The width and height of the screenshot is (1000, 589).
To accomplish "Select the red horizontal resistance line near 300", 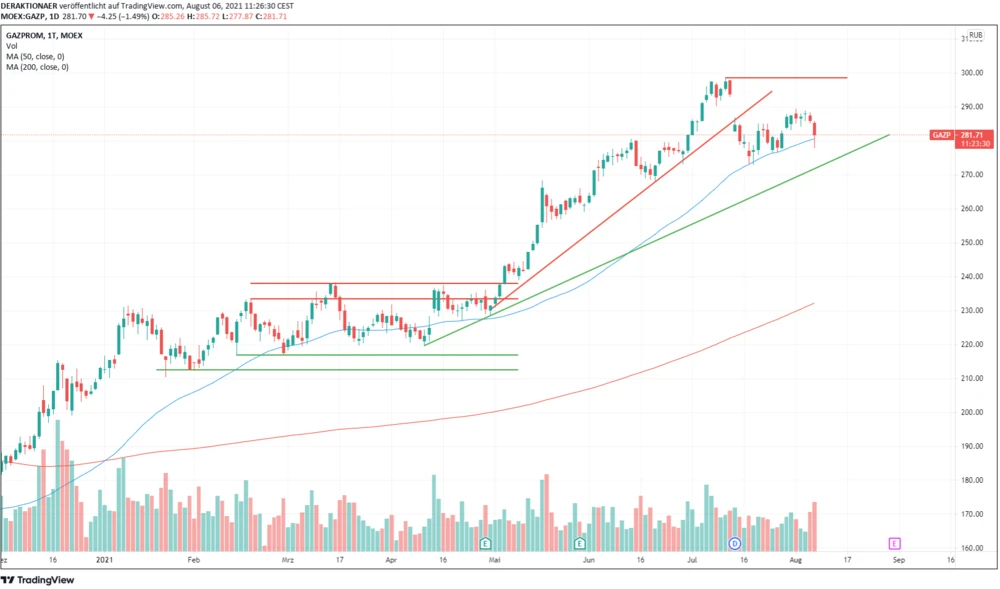I will pos(790,78).
